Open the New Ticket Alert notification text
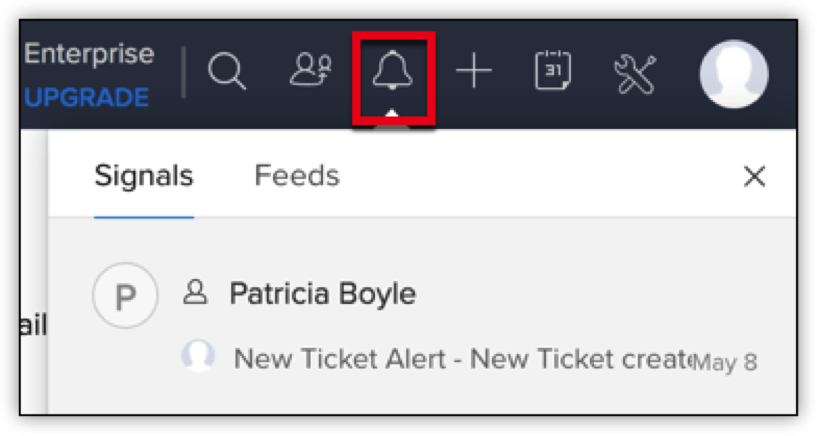The height and width of the screenshot is (436, 817). pyautogui.click(x=462, y=358)
